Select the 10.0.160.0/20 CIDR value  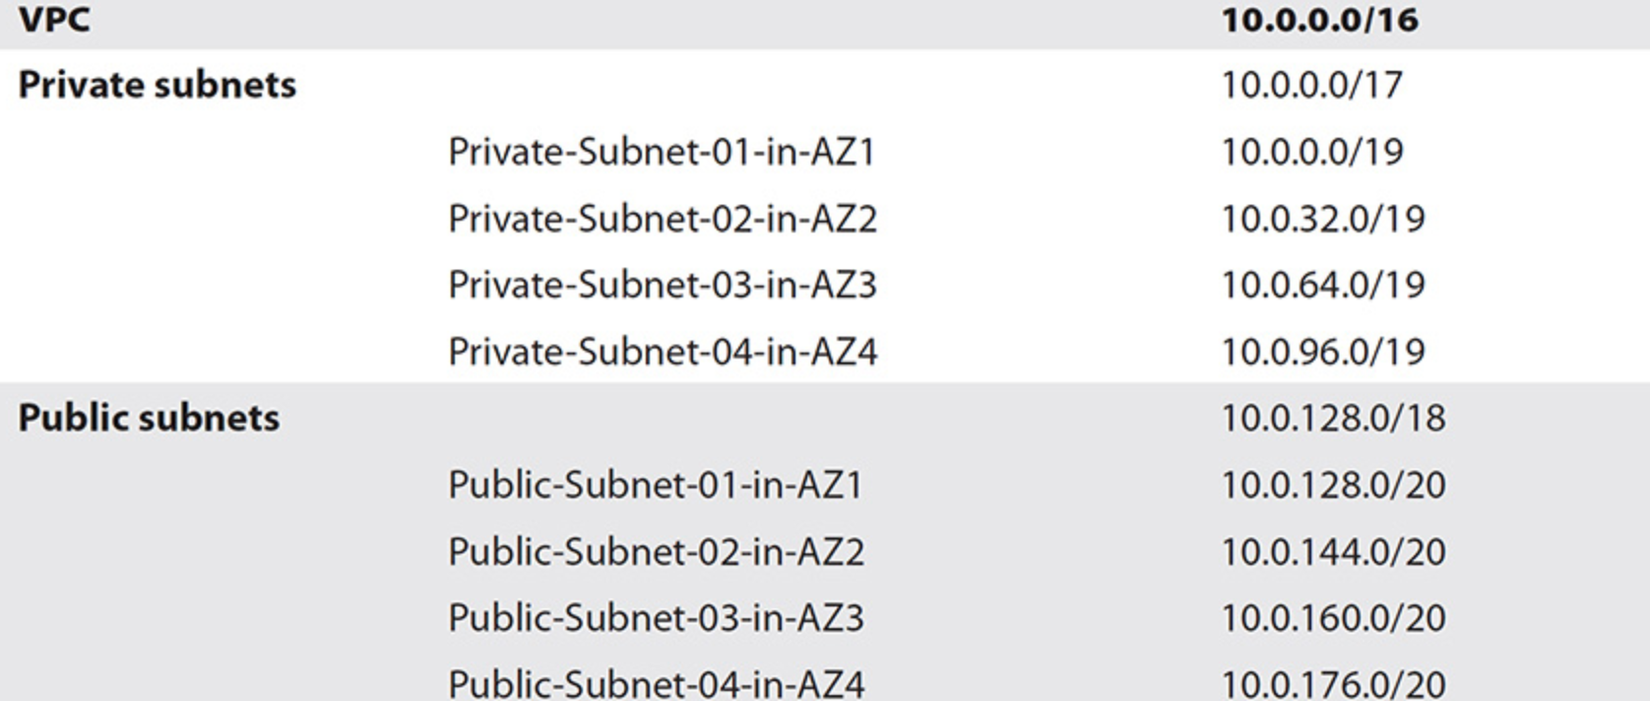(1333, 618)
